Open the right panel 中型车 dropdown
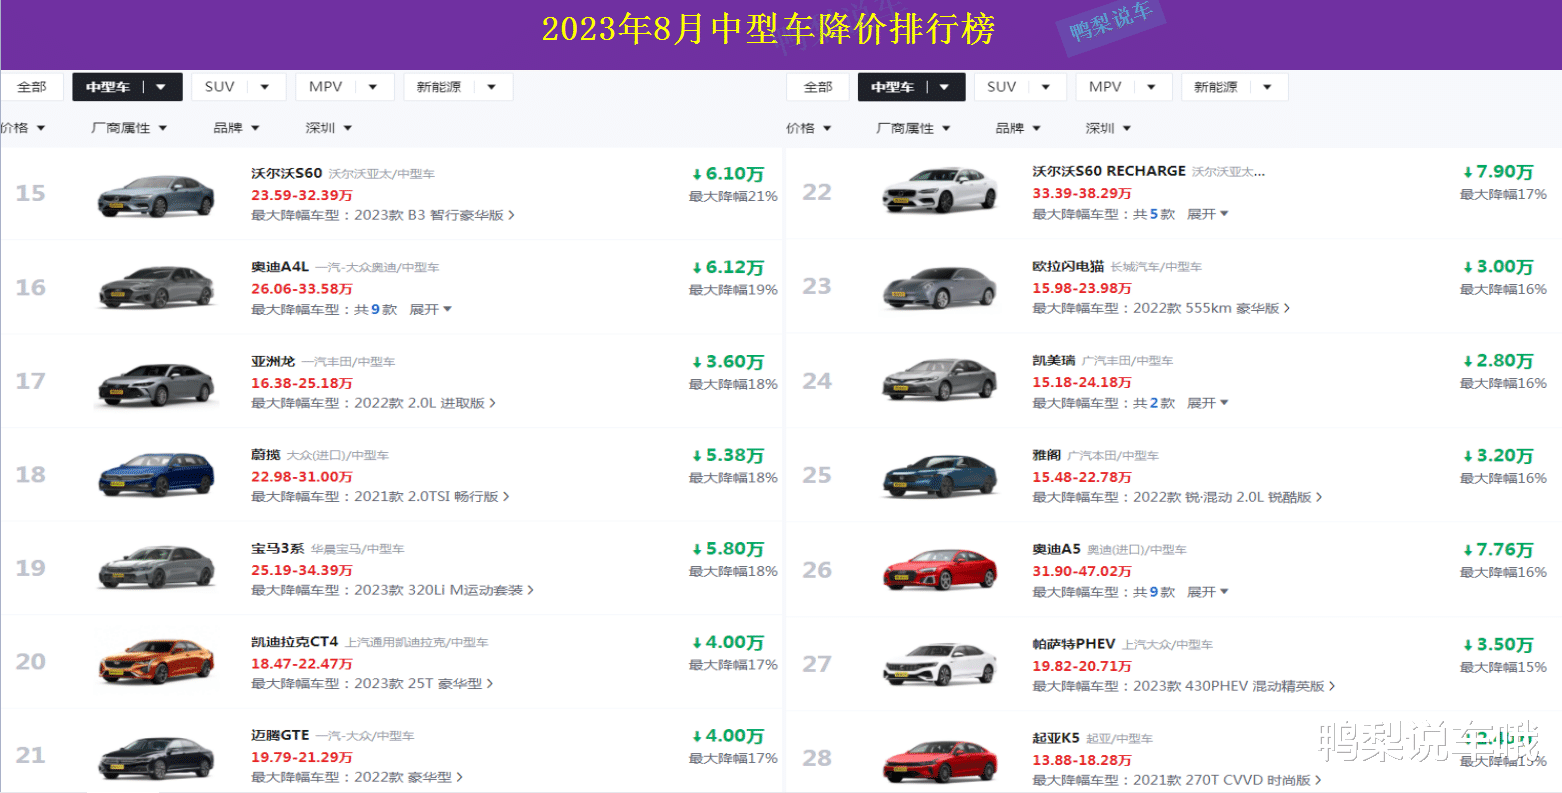This screenshot has height=793, width=1562. (911, 87)
